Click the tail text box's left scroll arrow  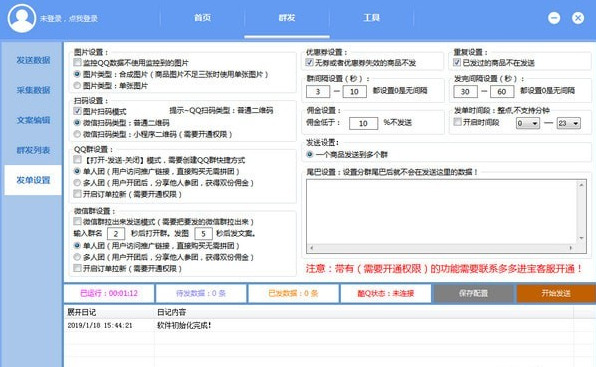(x=312, y=248)
